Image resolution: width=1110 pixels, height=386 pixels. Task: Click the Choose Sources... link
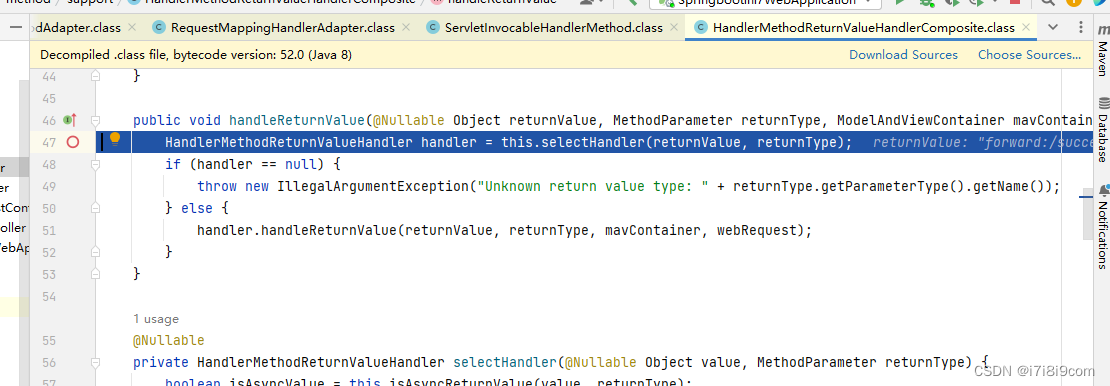click(x=1029, y=55)
